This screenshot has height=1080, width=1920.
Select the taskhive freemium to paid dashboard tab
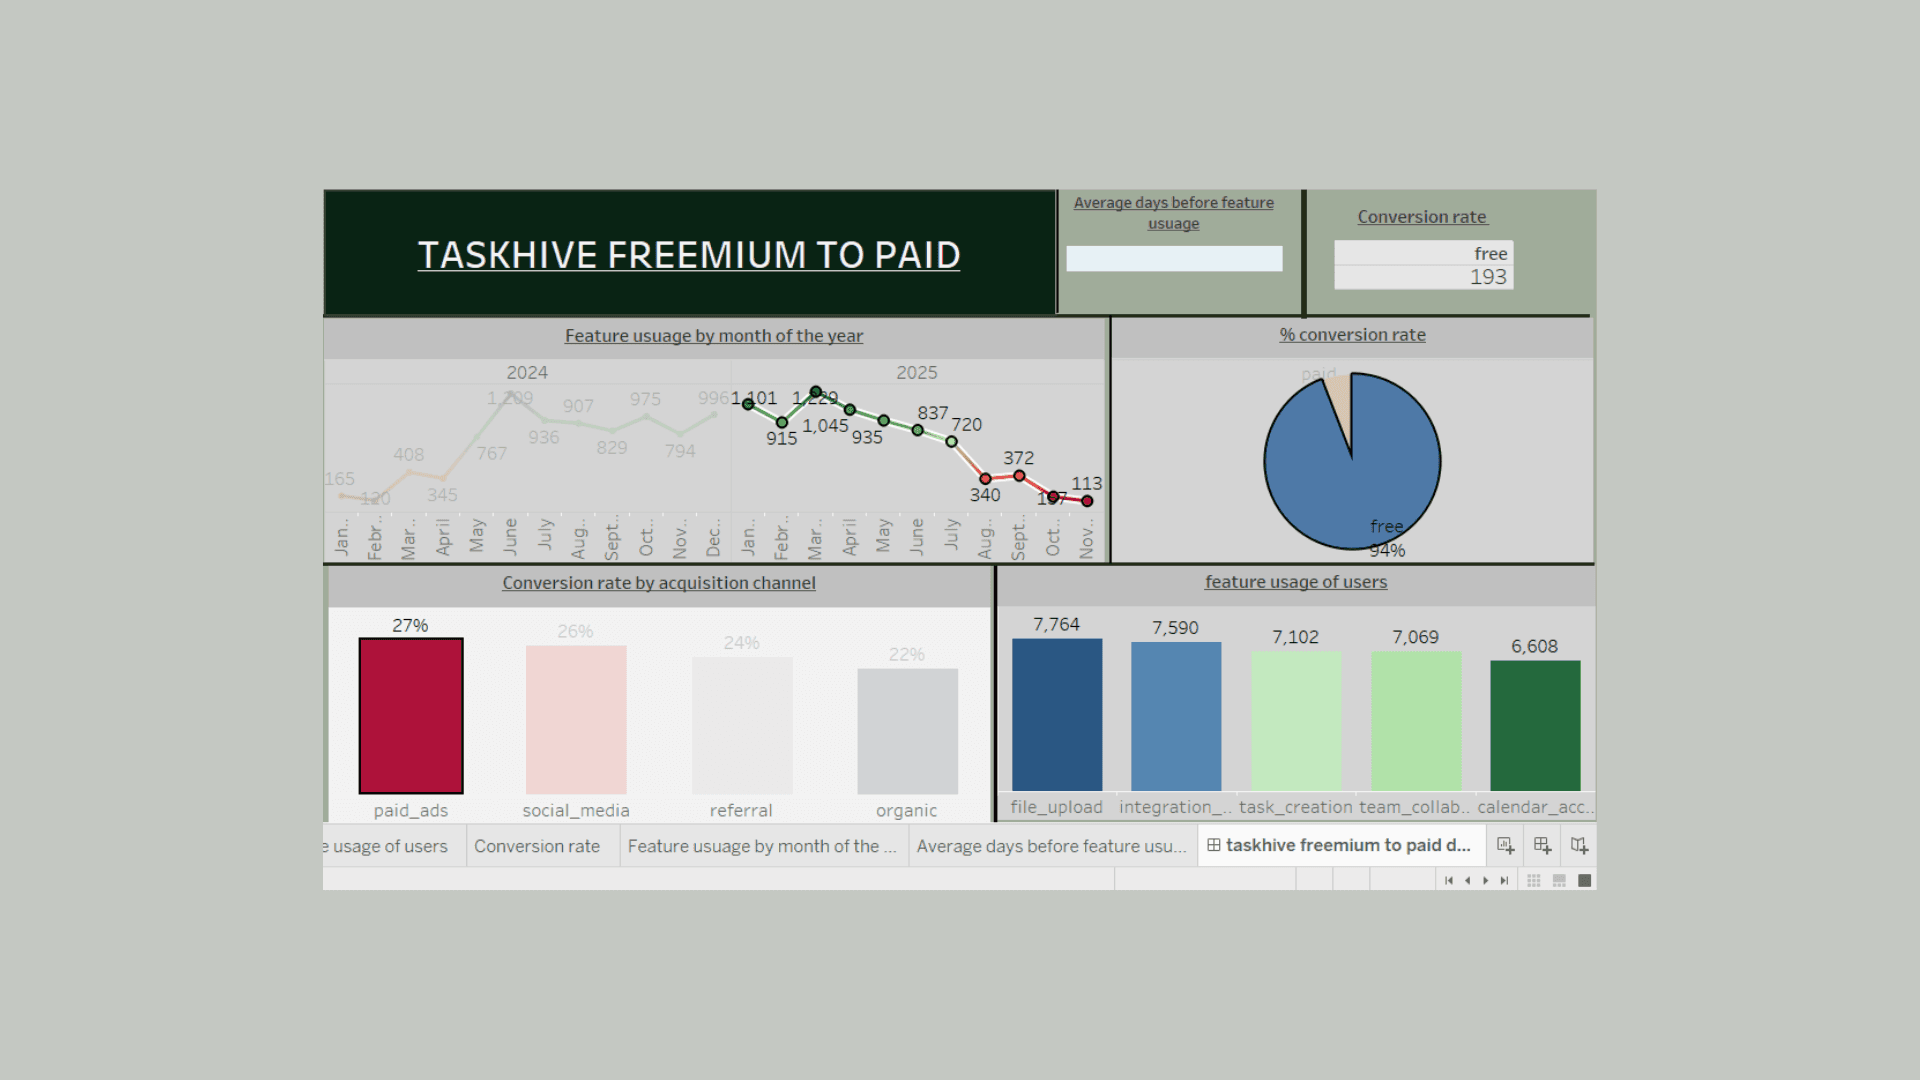point(1340,846)
